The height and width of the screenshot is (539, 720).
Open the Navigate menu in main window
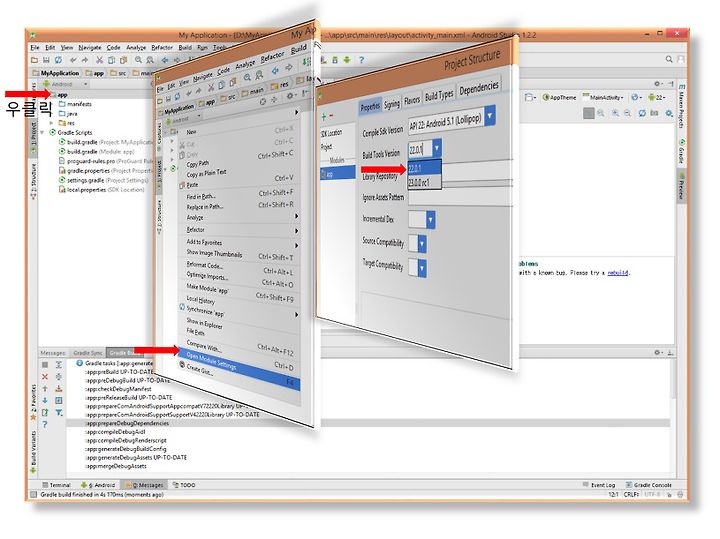(x=90, y=47)
